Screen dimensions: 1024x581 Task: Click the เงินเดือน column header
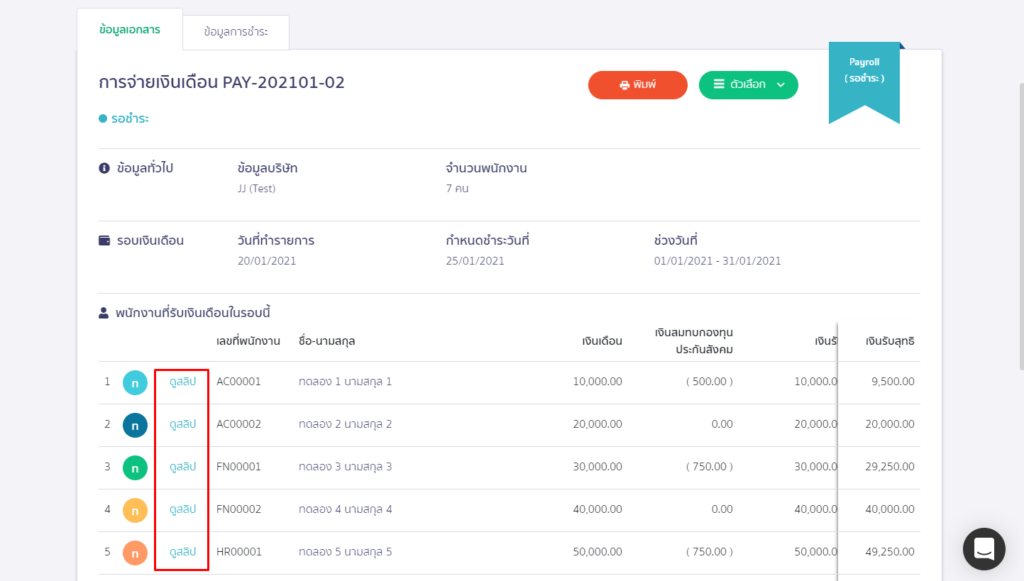pyautogui.click(x=602, y=341)
